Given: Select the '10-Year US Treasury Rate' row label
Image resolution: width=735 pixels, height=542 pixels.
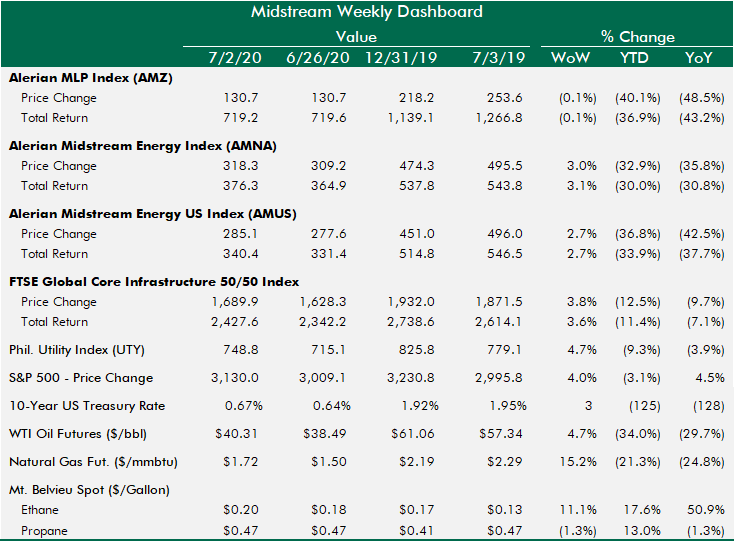Looking at the screenshot, I should pos(87,406).
